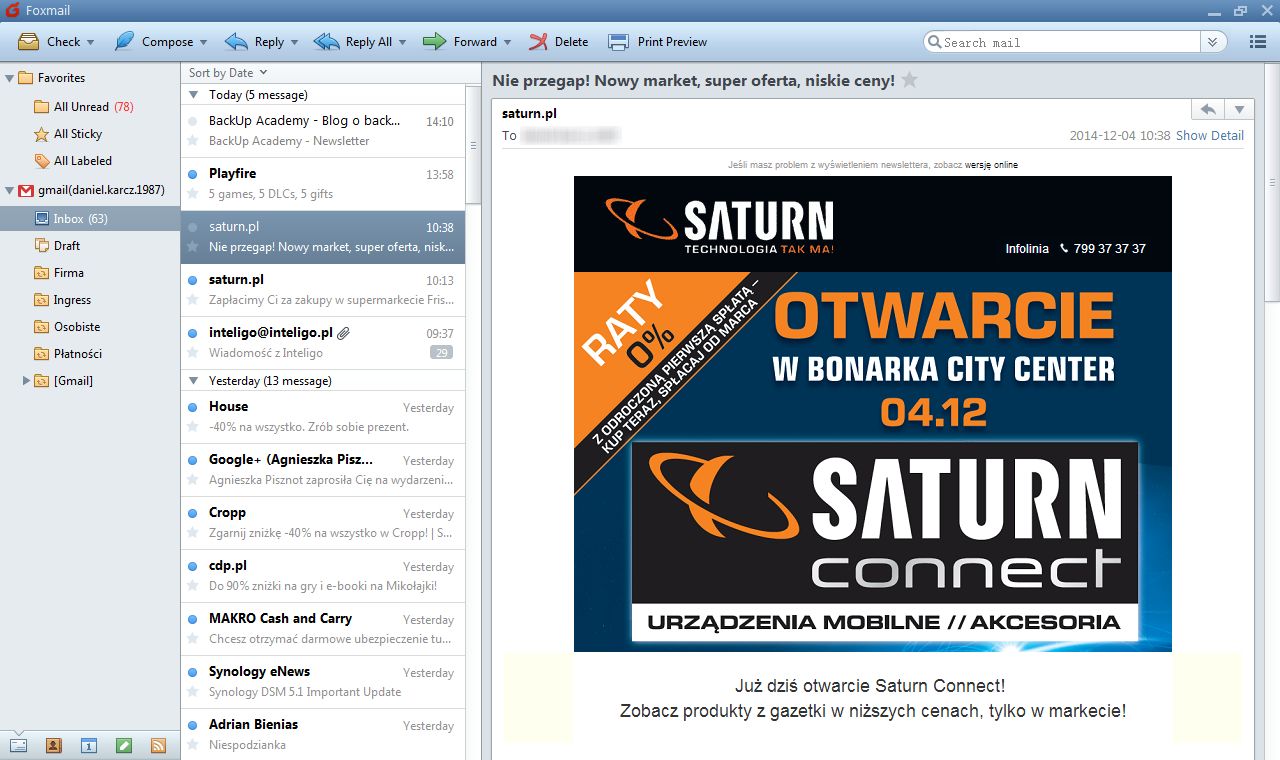Open the calendar icon at bottom

click(88, 745)
